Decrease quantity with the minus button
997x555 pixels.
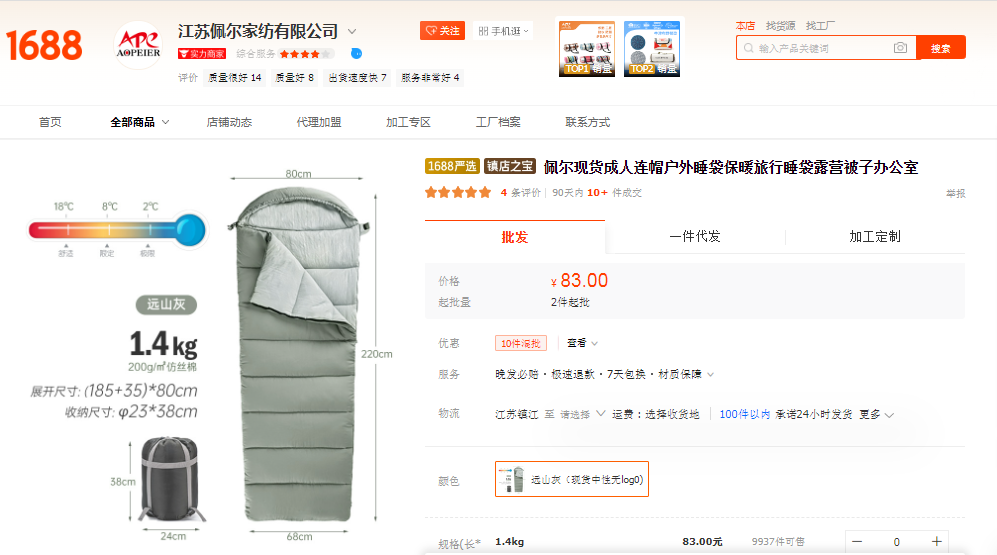tap(857, 542)
